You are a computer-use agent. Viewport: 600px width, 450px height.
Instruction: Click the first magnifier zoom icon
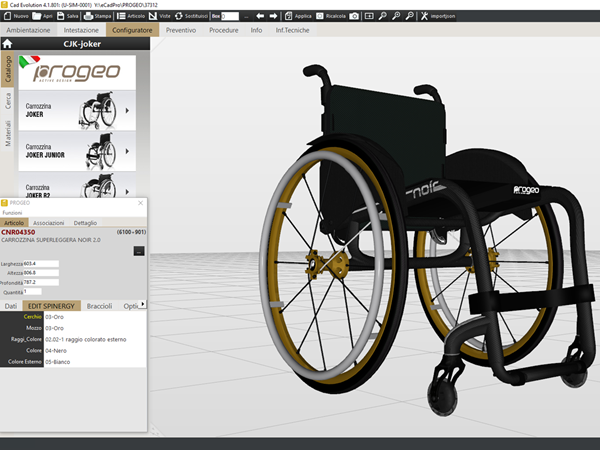[x=382, y=16]
